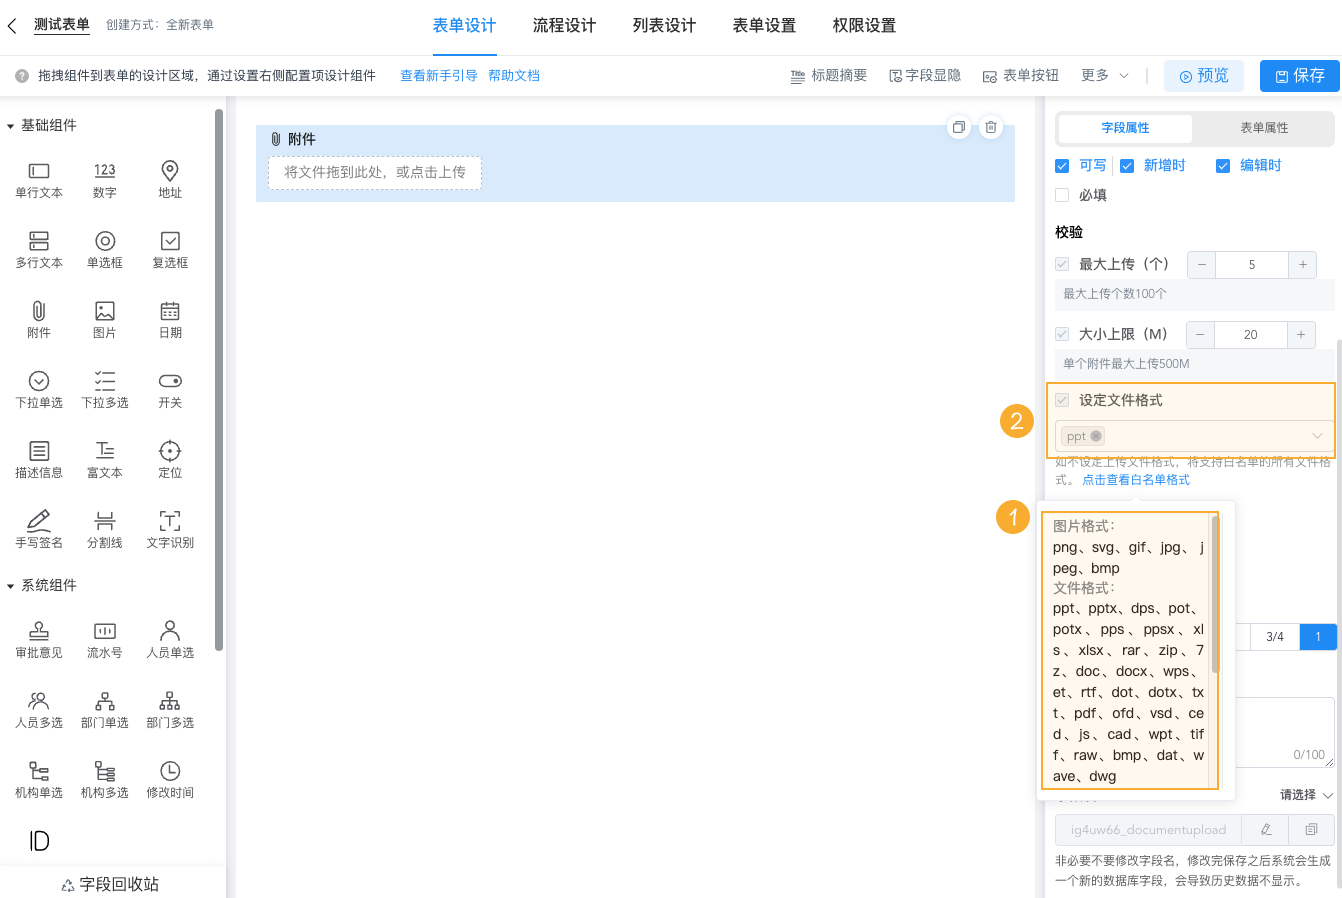The width and height of the screenshot is (1342, 898).
Task: Select the 文字识别 (OCR) component
Action: [x=169, y=528]
